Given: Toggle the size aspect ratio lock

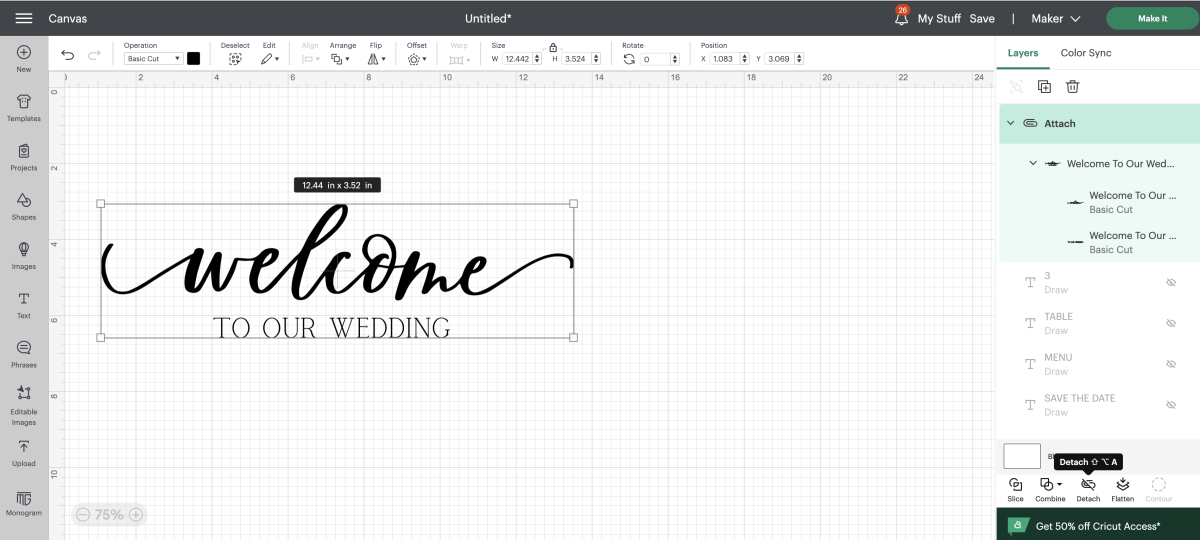Looking at the screenshot, I should point(552,47).
